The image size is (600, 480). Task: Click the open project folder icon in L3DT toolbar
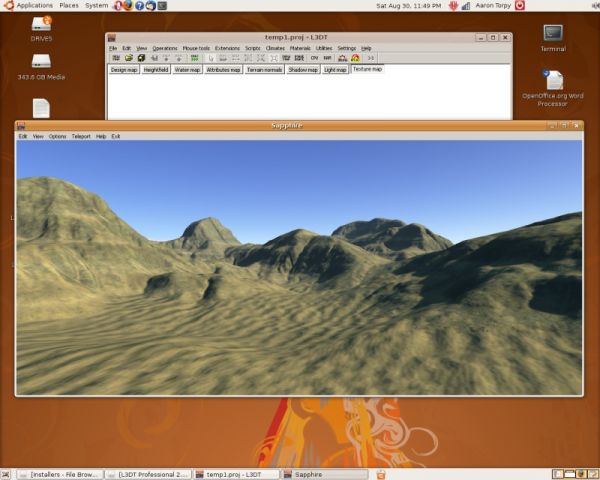pyautogui.click(x=128, y=58)
